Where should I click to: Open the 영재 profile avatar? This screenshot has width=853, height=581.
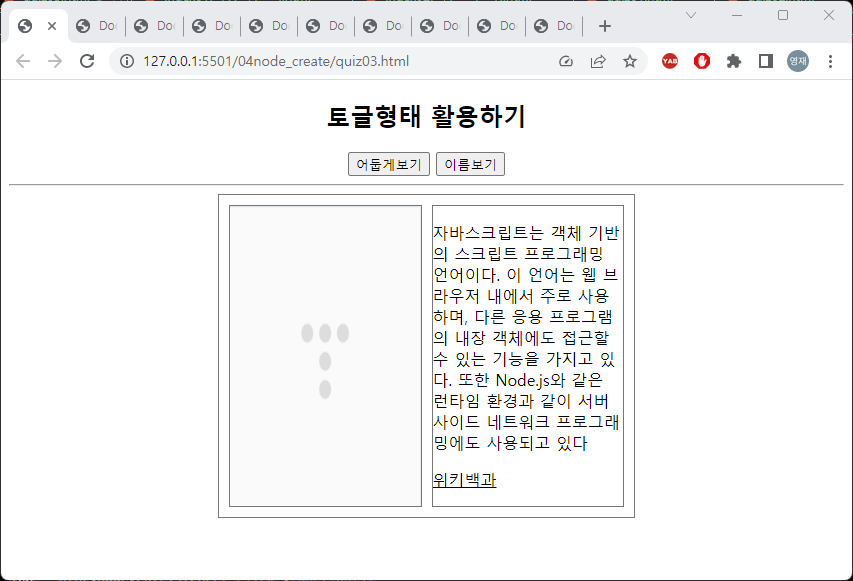click(x=798, y=61)
